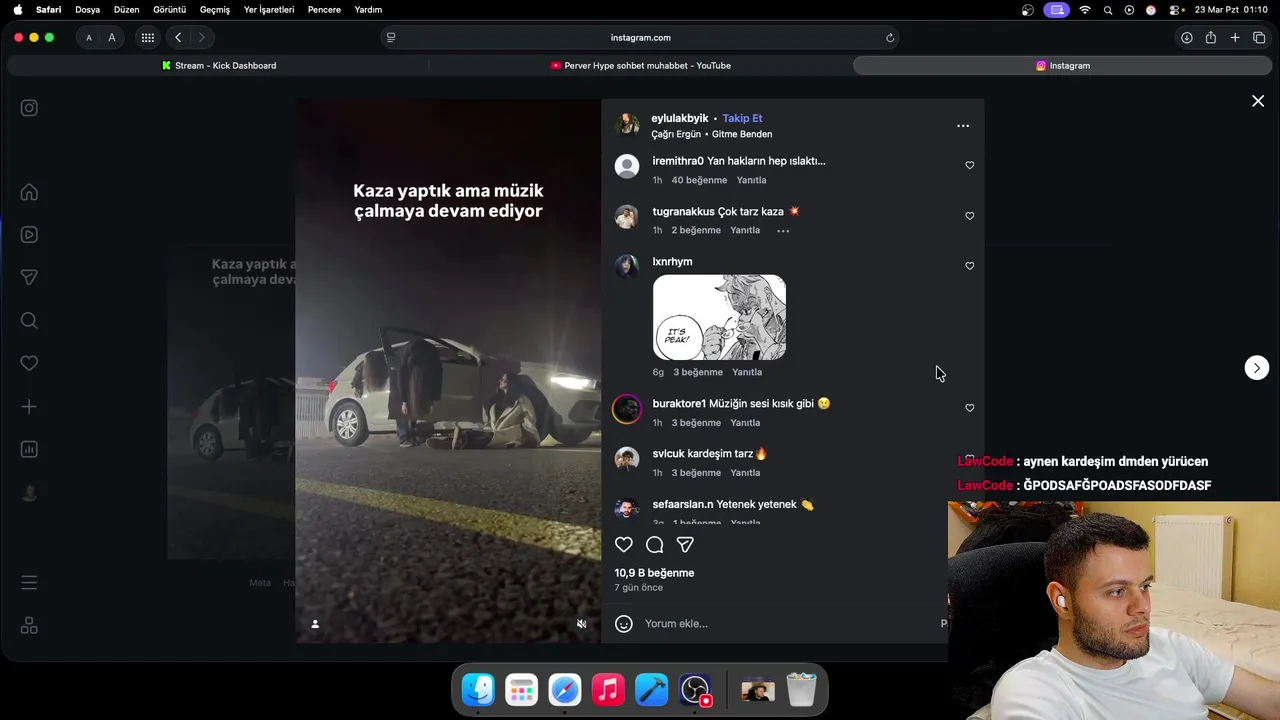Open Direct messages icon in sidebar
This screenshot has height=720, width=1280.
click(x=29, y=278)
